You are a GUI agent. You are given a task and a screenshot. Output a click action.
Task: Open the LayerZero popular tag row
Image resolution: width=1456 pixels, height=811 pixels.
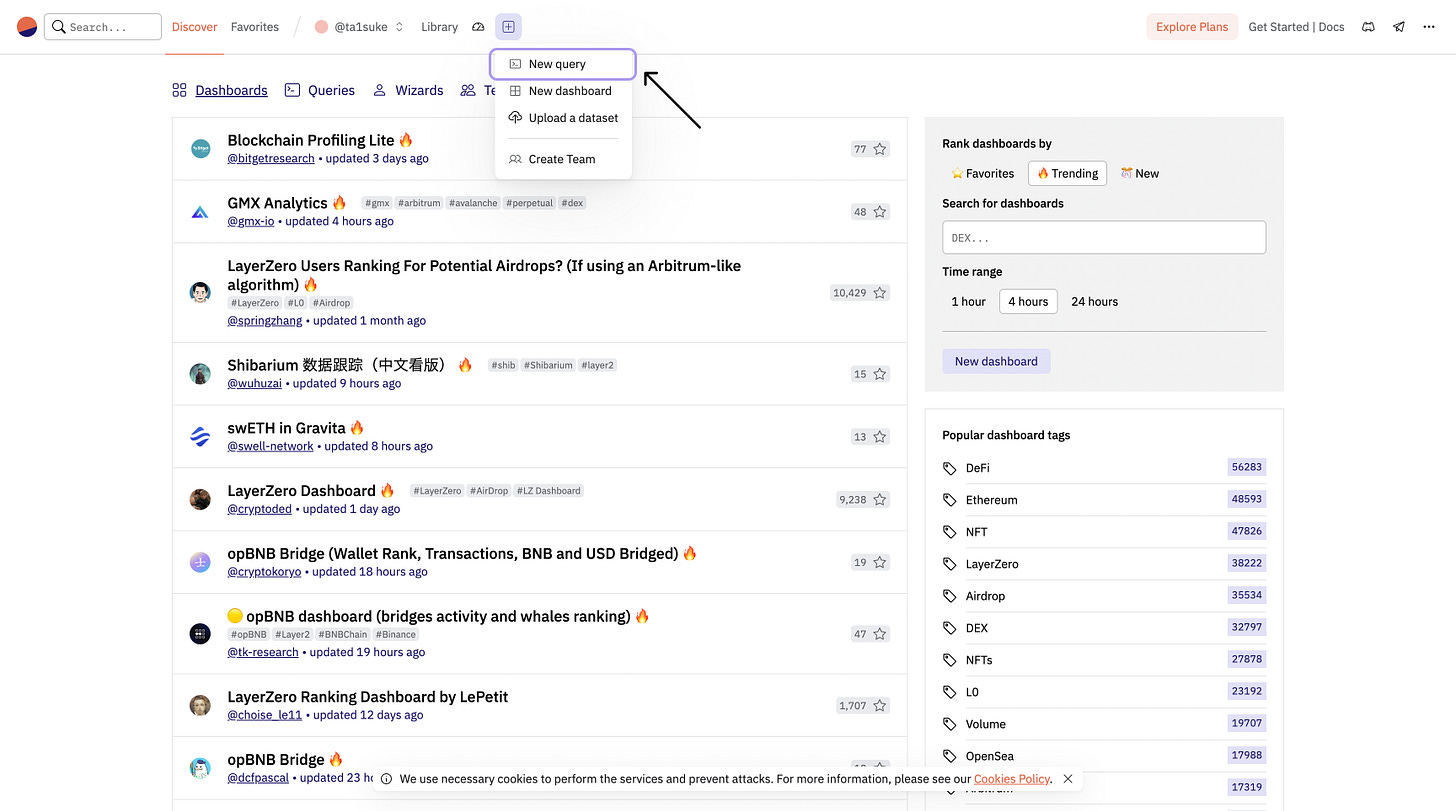[x=1104, y=564]
